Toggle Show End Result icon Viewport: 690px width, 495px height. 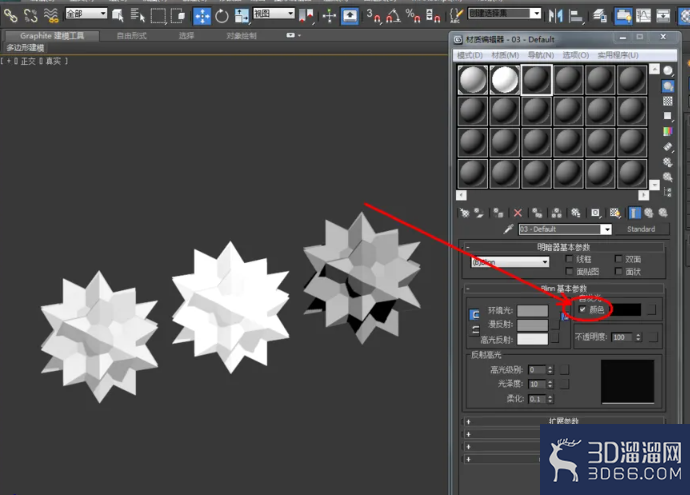pyautogui.click(x=634, y=213)
